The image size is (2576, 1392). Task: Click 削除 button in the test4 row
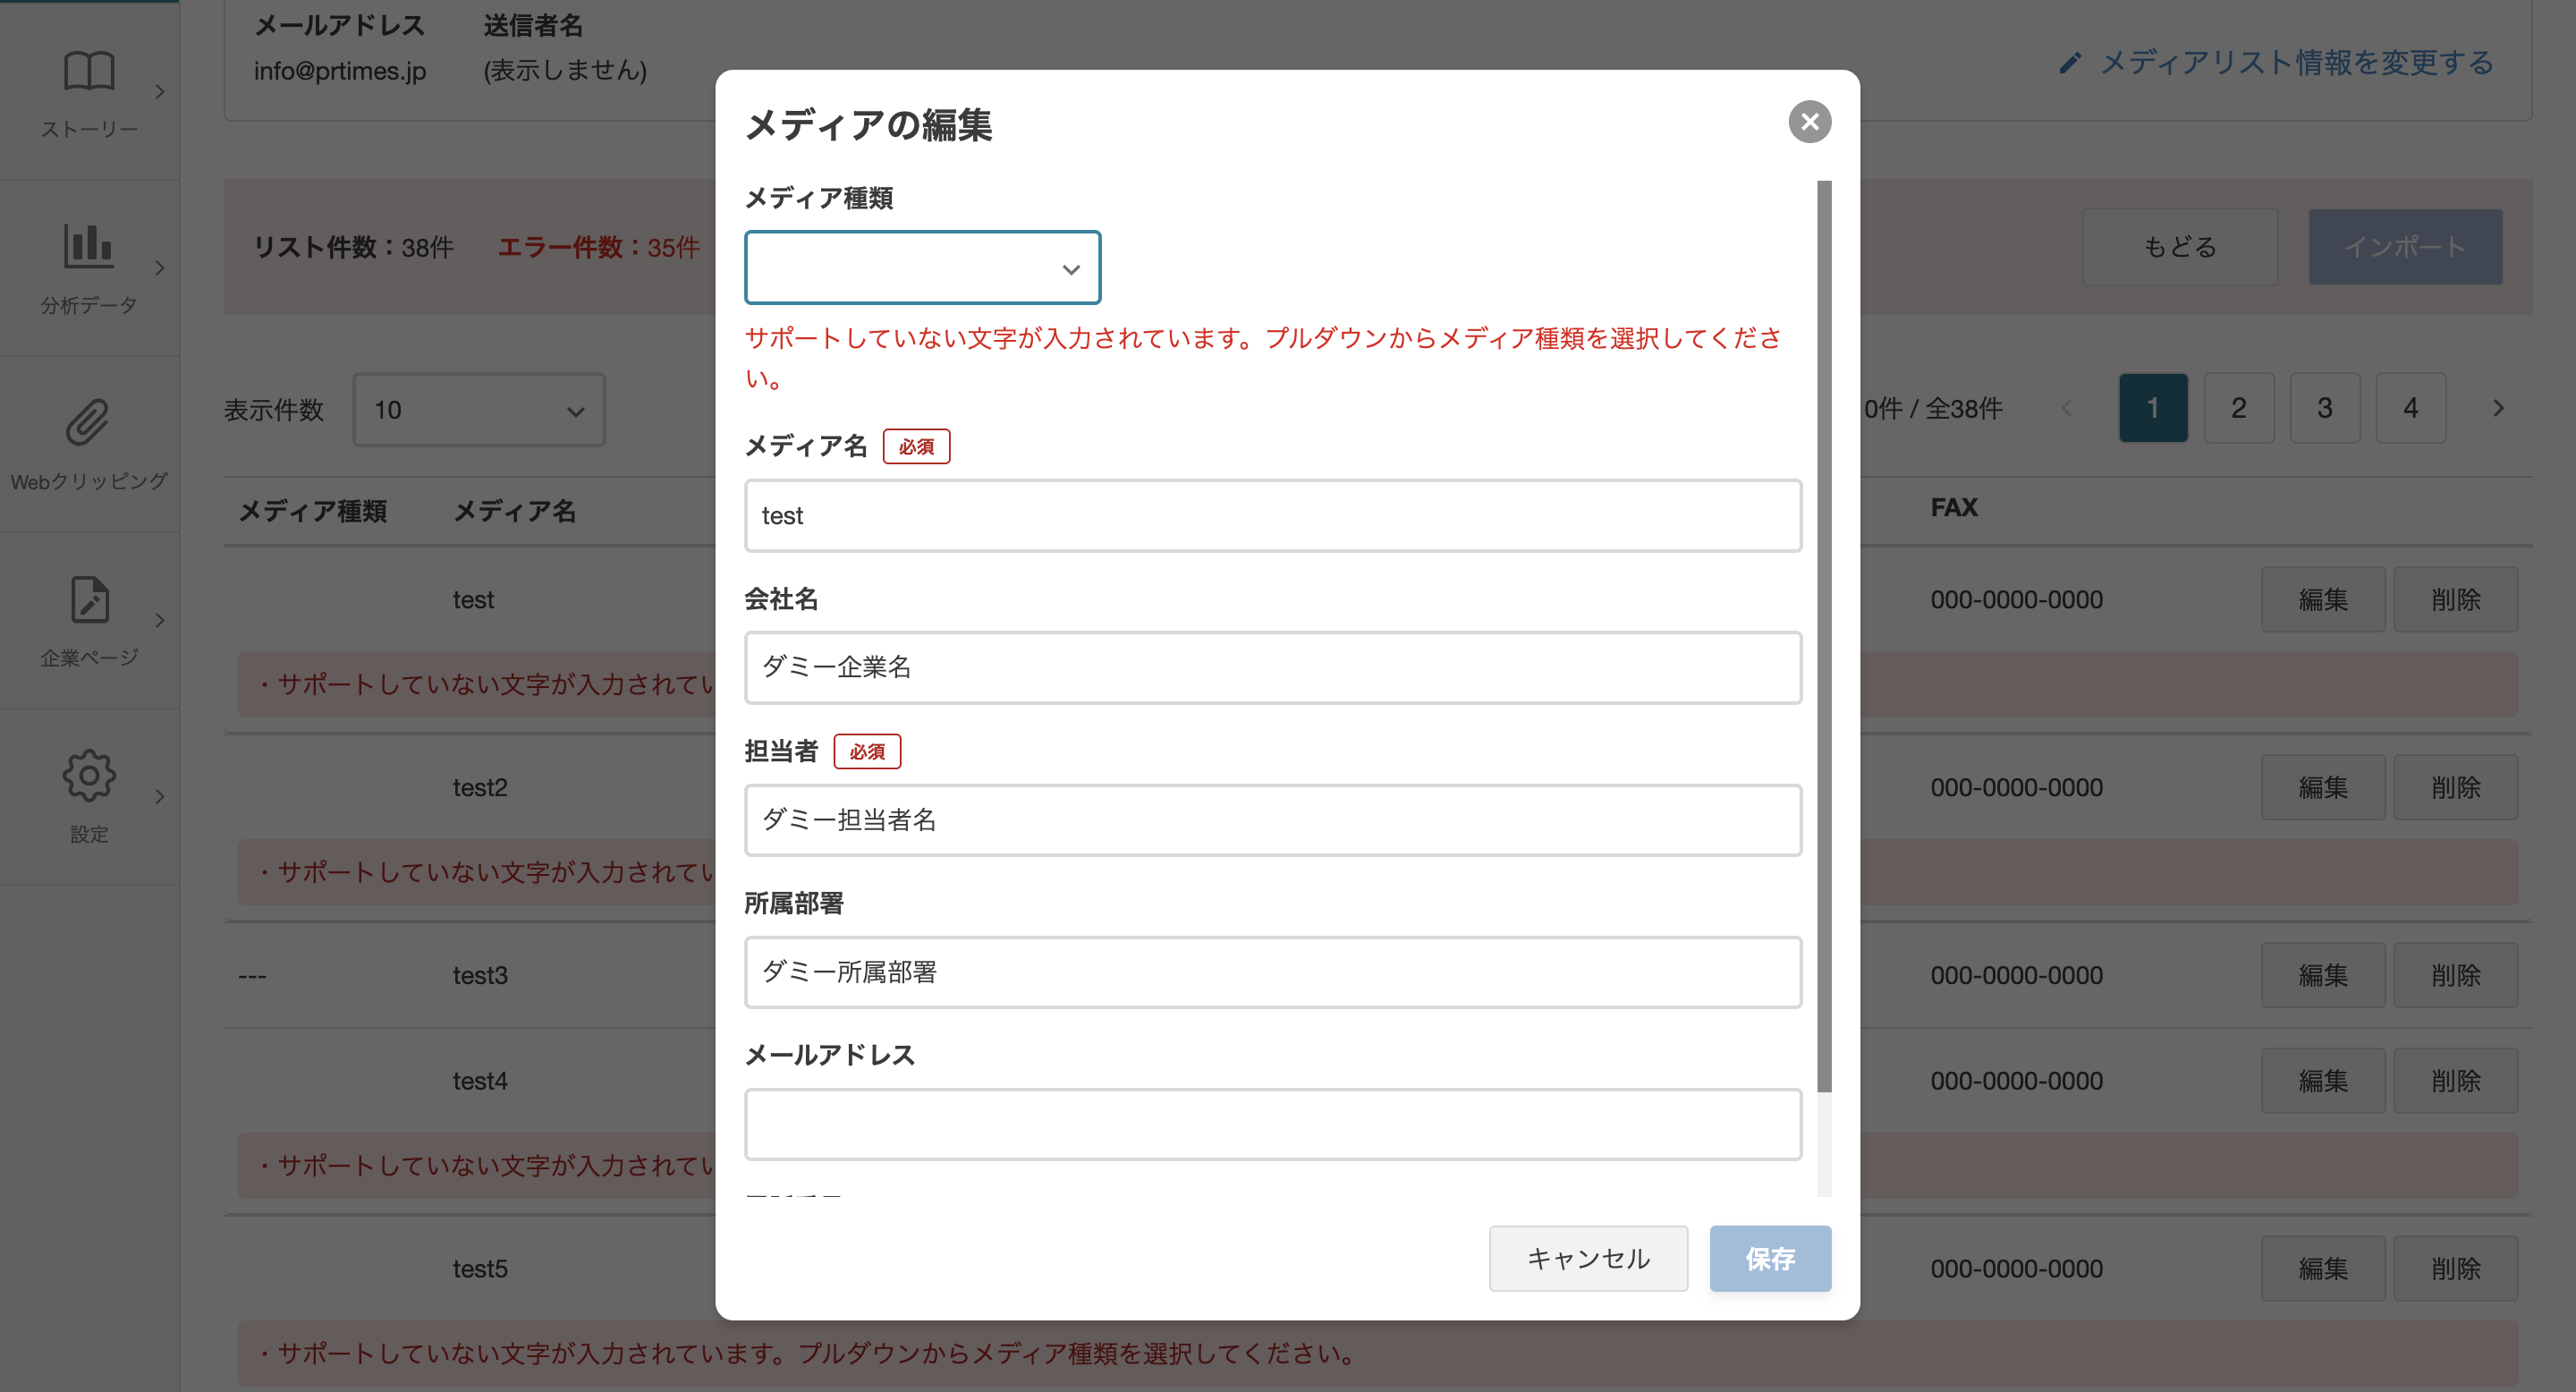pyautogui.click(x=2456, y=1081)
